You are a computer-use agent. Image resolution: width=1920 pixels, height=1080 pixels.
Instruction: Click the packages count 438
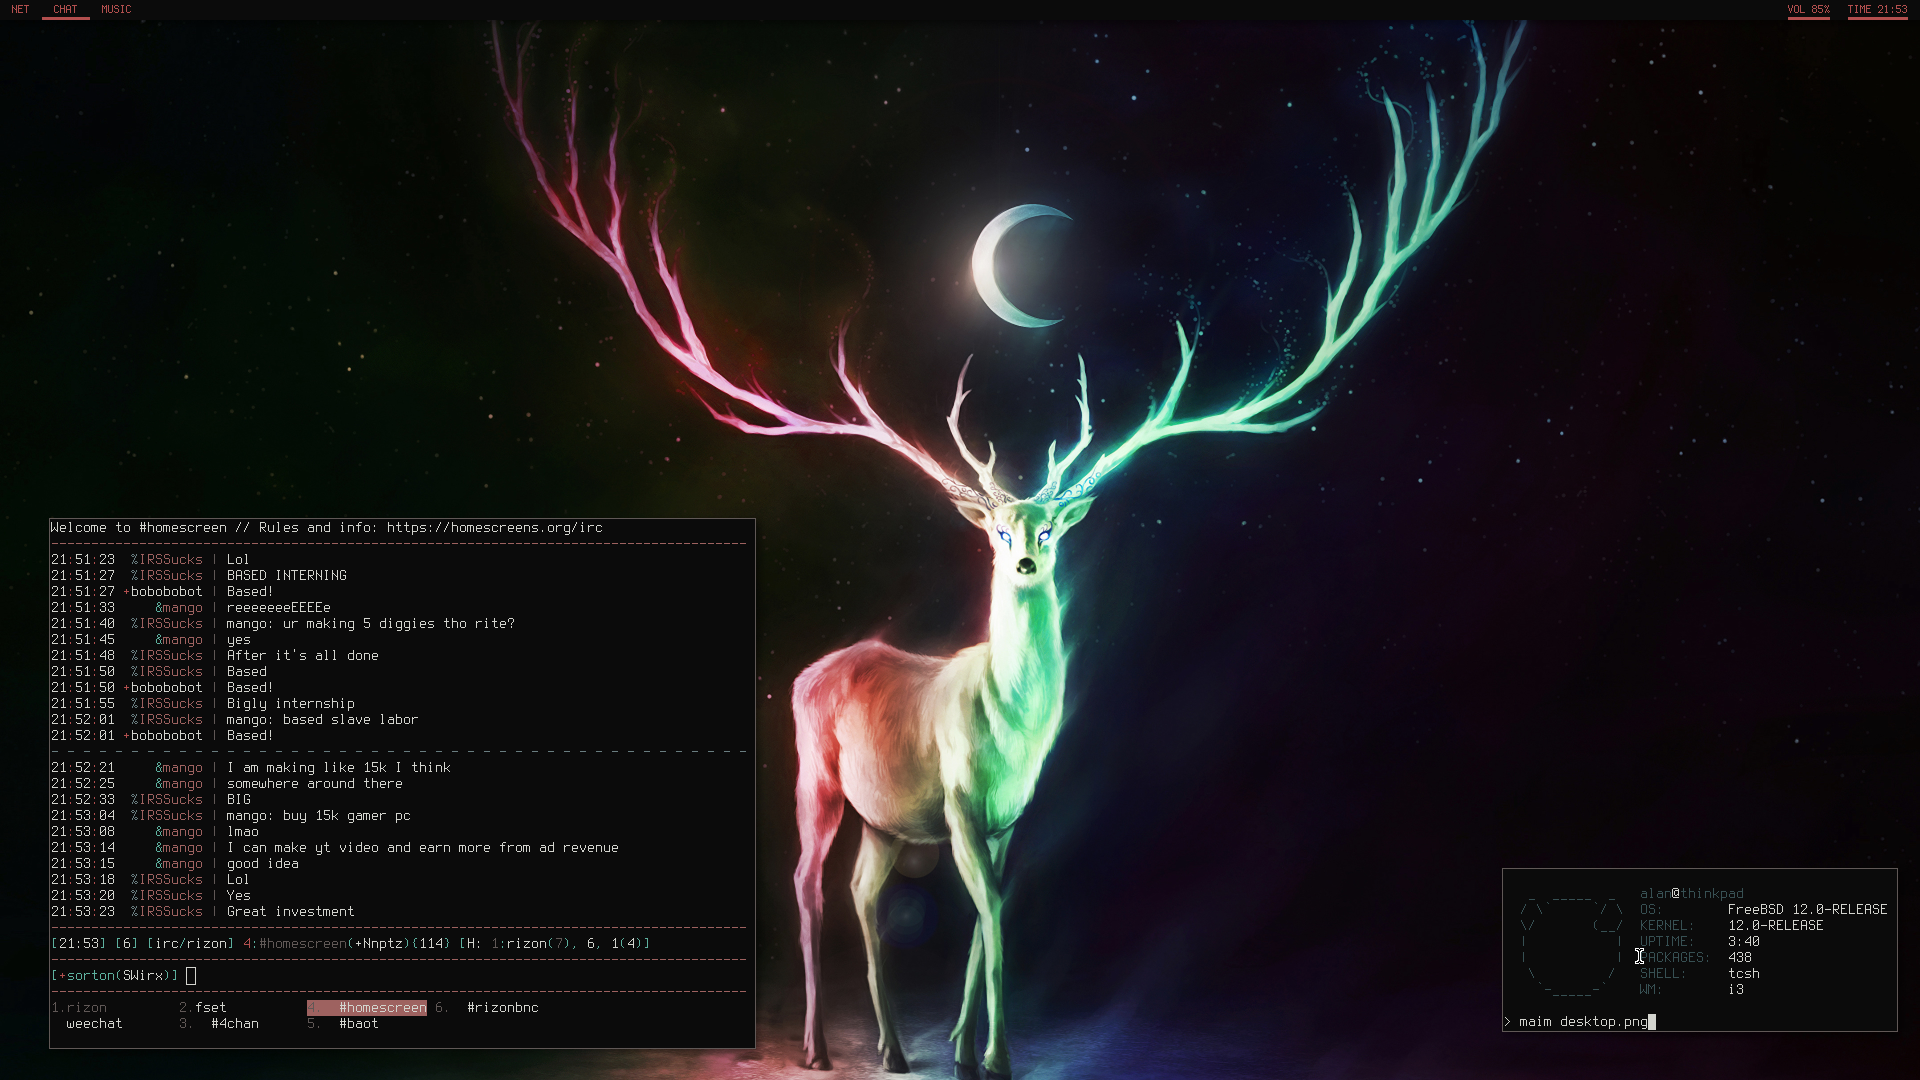1740,957
